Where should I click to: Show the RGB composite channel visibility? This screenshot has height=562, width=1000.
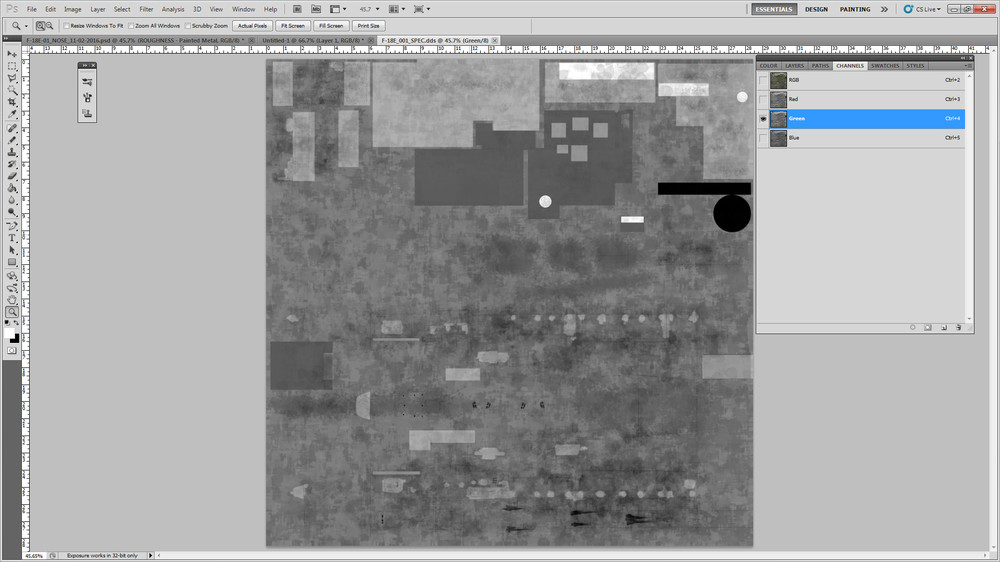point(763,80)
